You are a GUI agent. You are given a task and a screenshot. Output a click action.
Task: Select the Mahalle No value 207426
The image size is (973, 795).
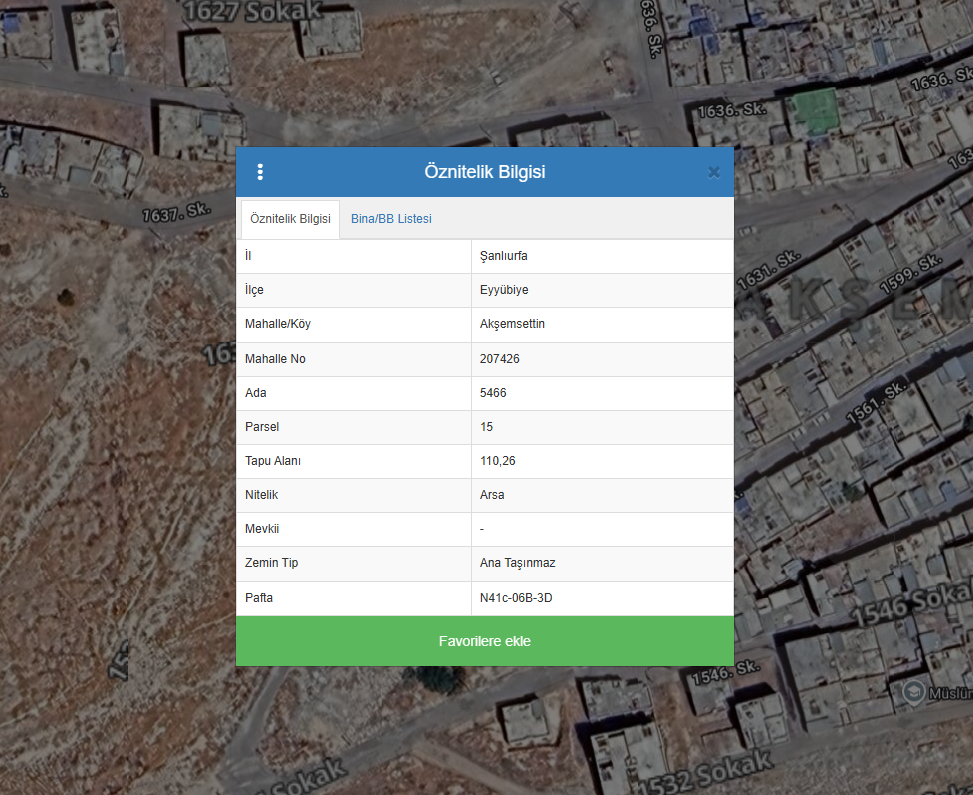pyautogui.click(x=500, y=359)
